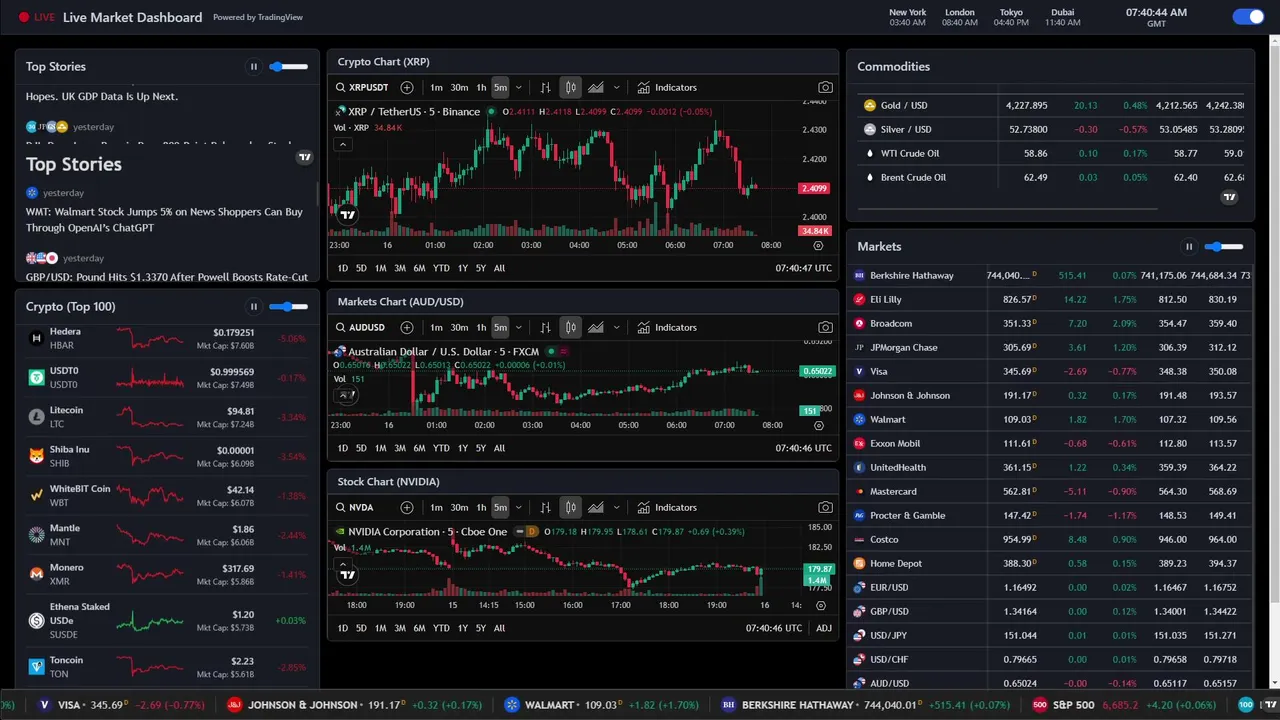Select 30m interval in AUD/USD chart

pos(459,327)
